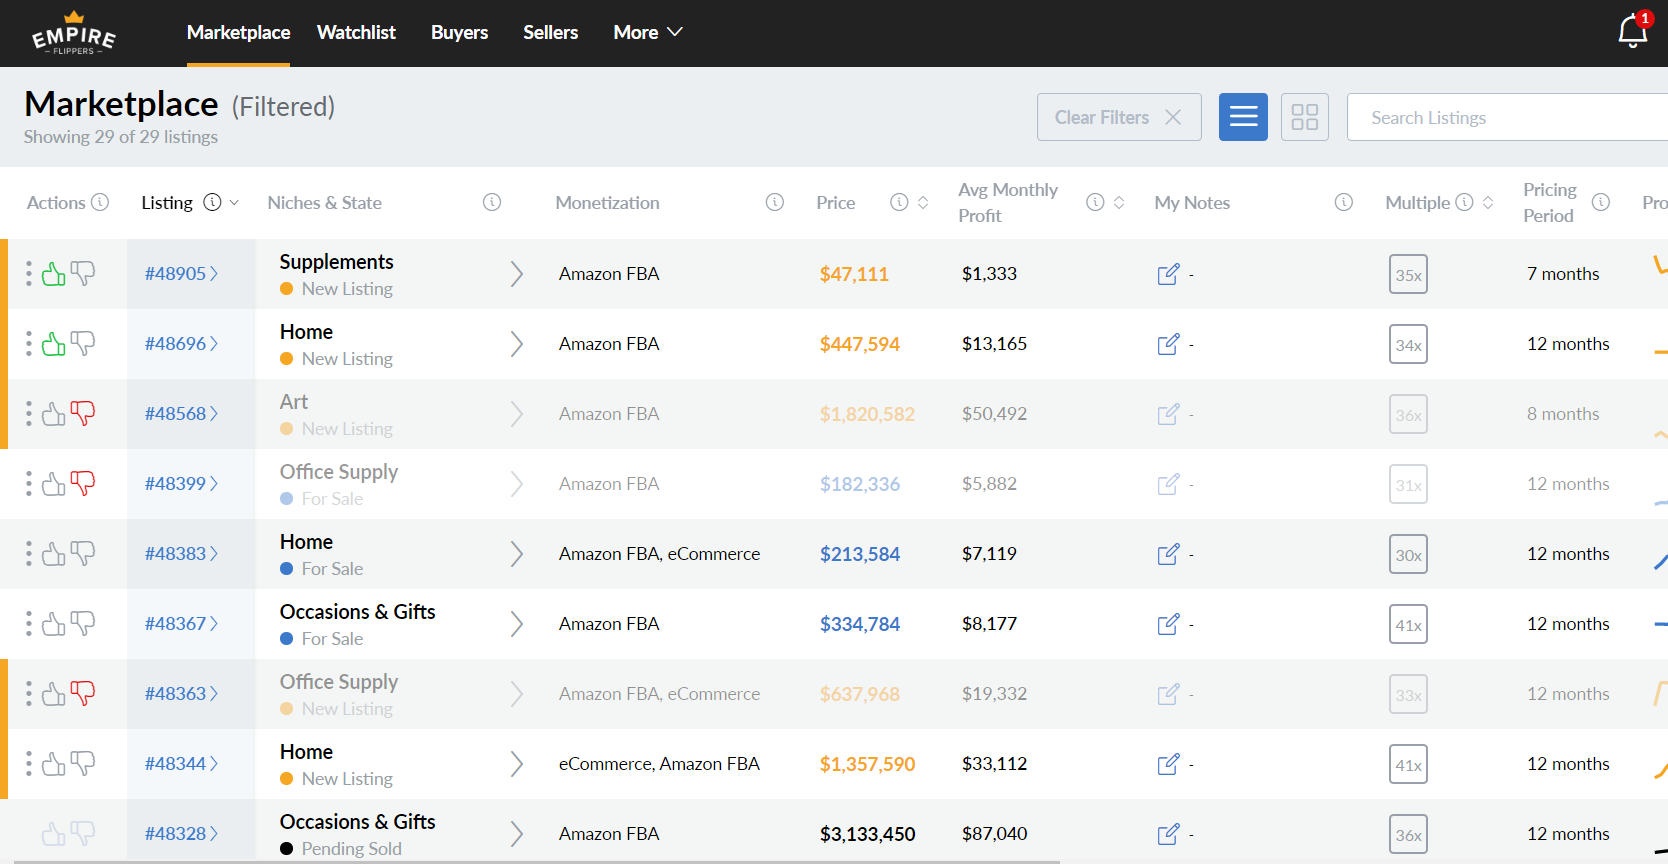Screen dimensions: 1668x864
Task: Expand the More menu in the navbar
Action: 647,33
